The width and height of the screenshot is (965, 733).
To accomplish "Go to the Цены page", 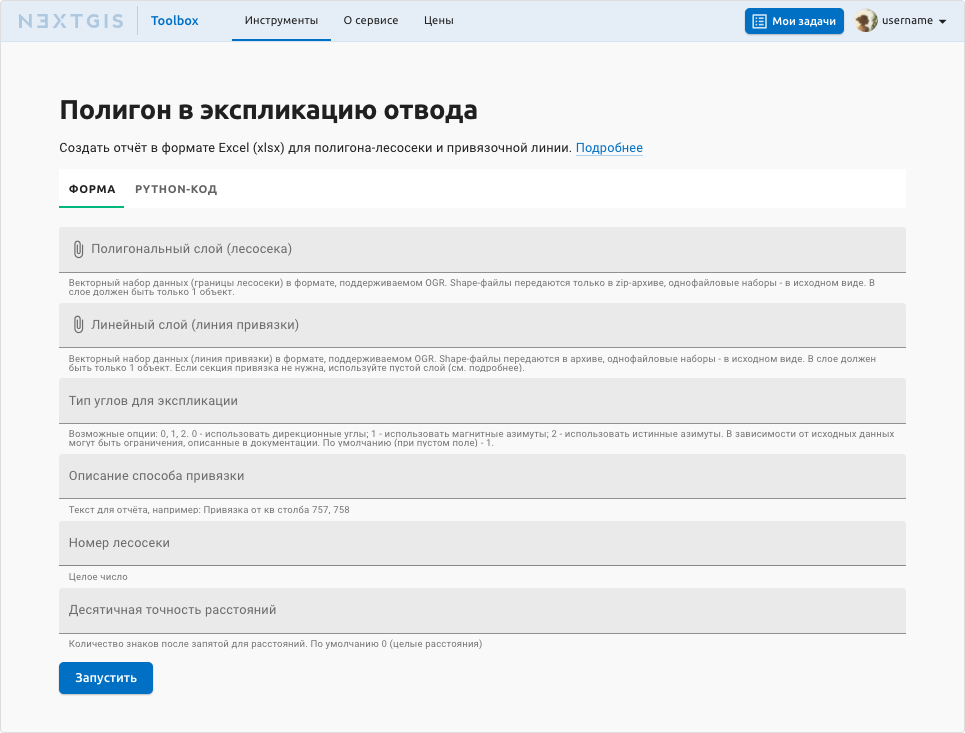I will [x=438, y=21].
